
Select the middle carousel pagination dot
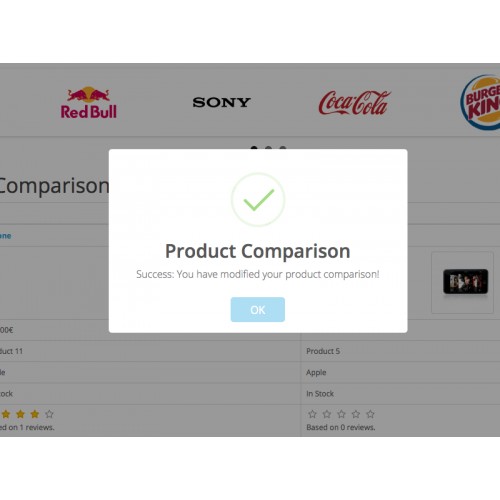tap(268, 148)
